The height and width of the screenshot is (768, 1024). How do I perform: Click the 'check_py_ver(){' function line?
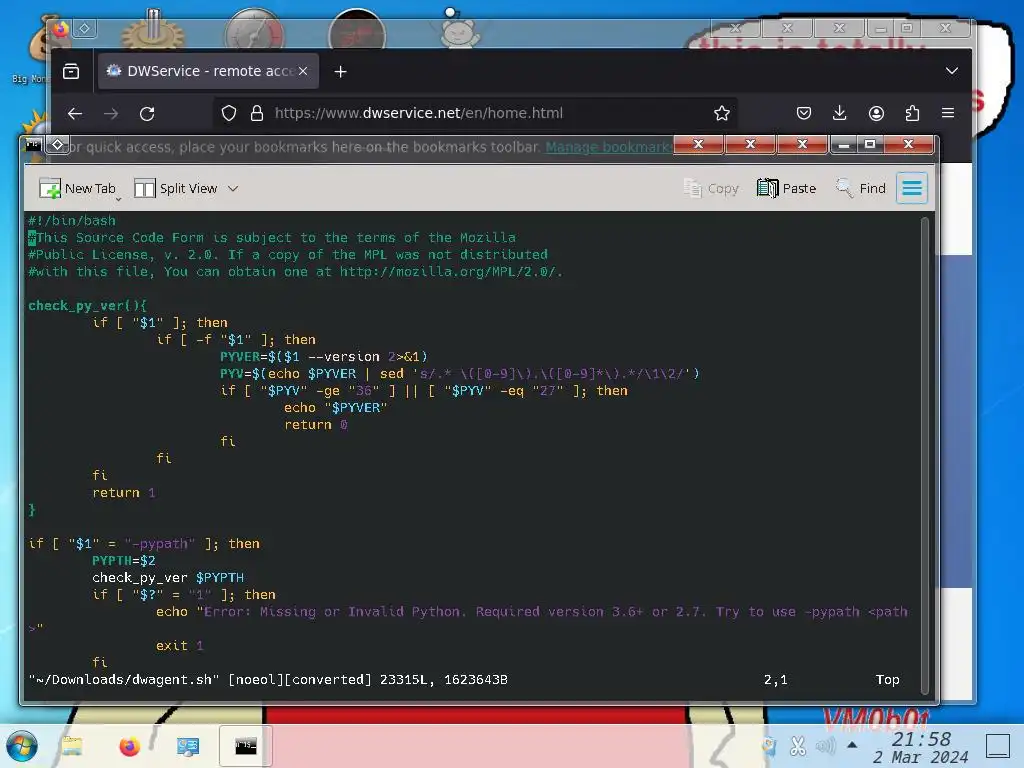coord(88,306)
